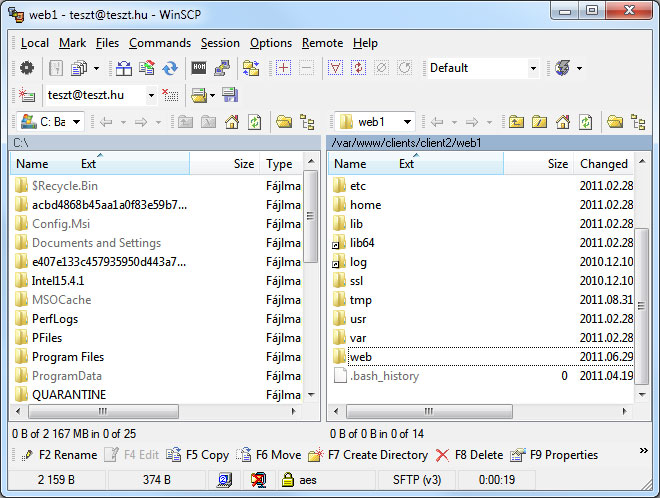660x498 pixels.
Task: Click F2 Rename button
Action: point(59,455)
